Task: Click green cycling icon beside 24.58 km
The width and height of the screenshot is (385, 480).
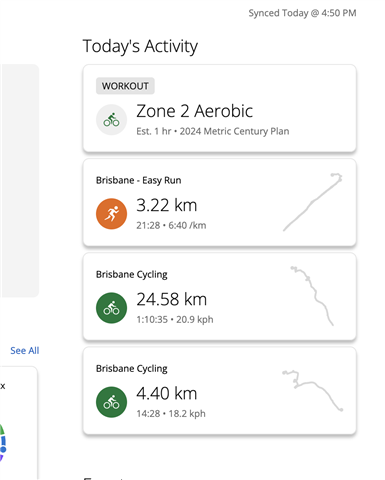Action: (x=111, y=308)
